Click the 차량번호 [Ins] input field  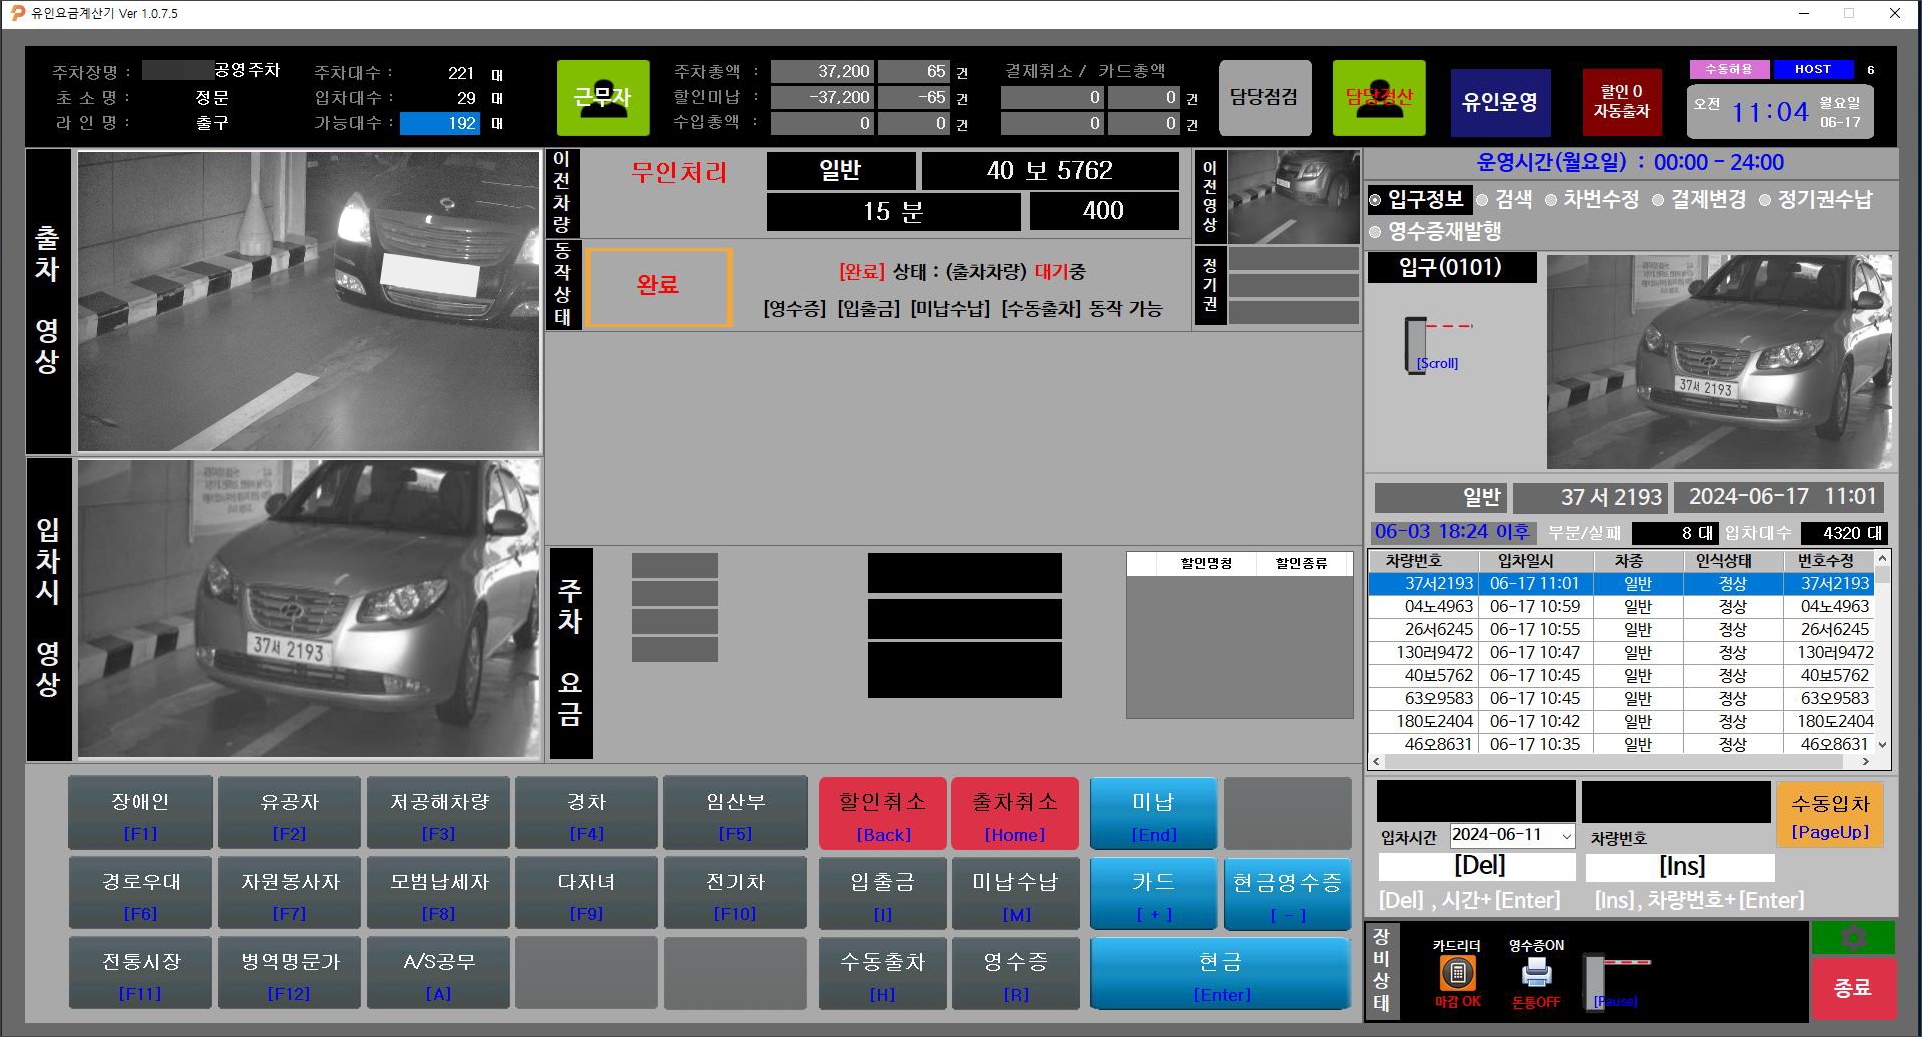[1681, 866]
